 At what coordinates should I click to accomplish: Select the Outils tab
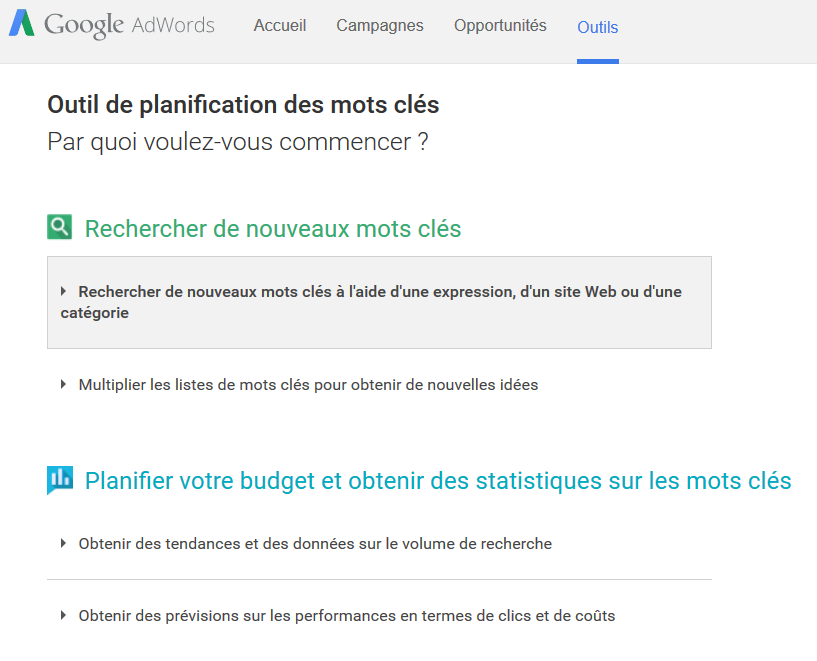pyautogui.click(x=598, y=27)
